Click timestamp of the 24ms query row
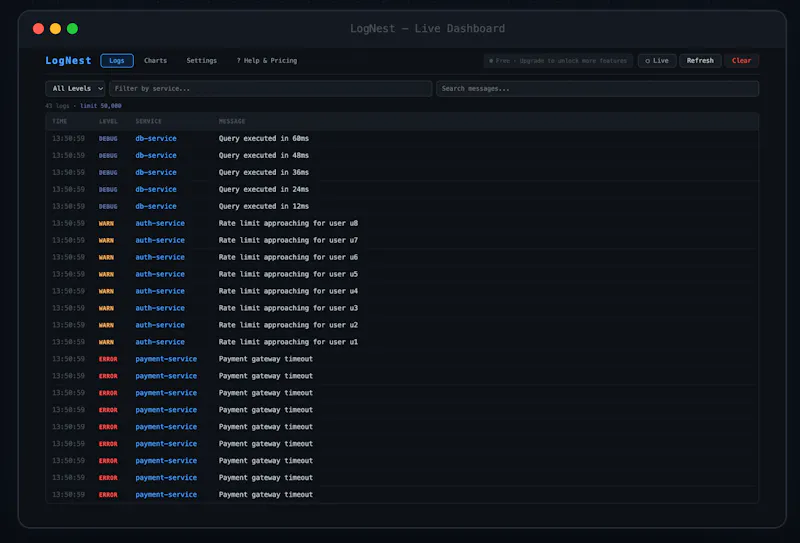This screenshot has height=543, width=800. pyautogui.click(x=68, y=189)
